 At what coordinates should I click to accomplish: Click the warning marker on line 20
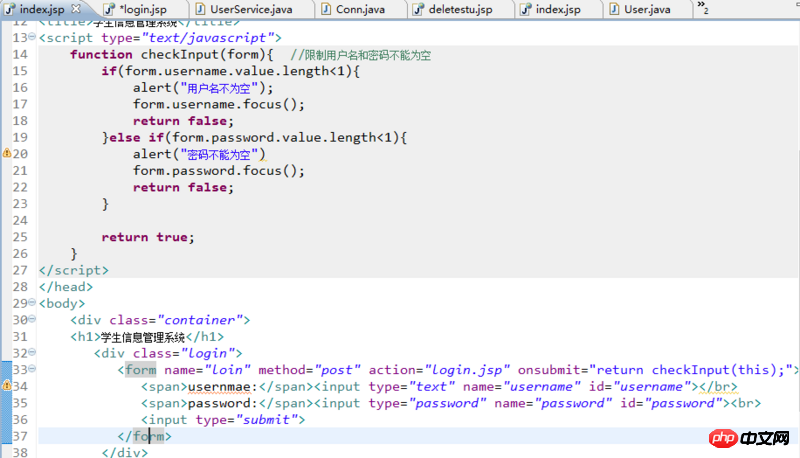click(x=6, y=154)
